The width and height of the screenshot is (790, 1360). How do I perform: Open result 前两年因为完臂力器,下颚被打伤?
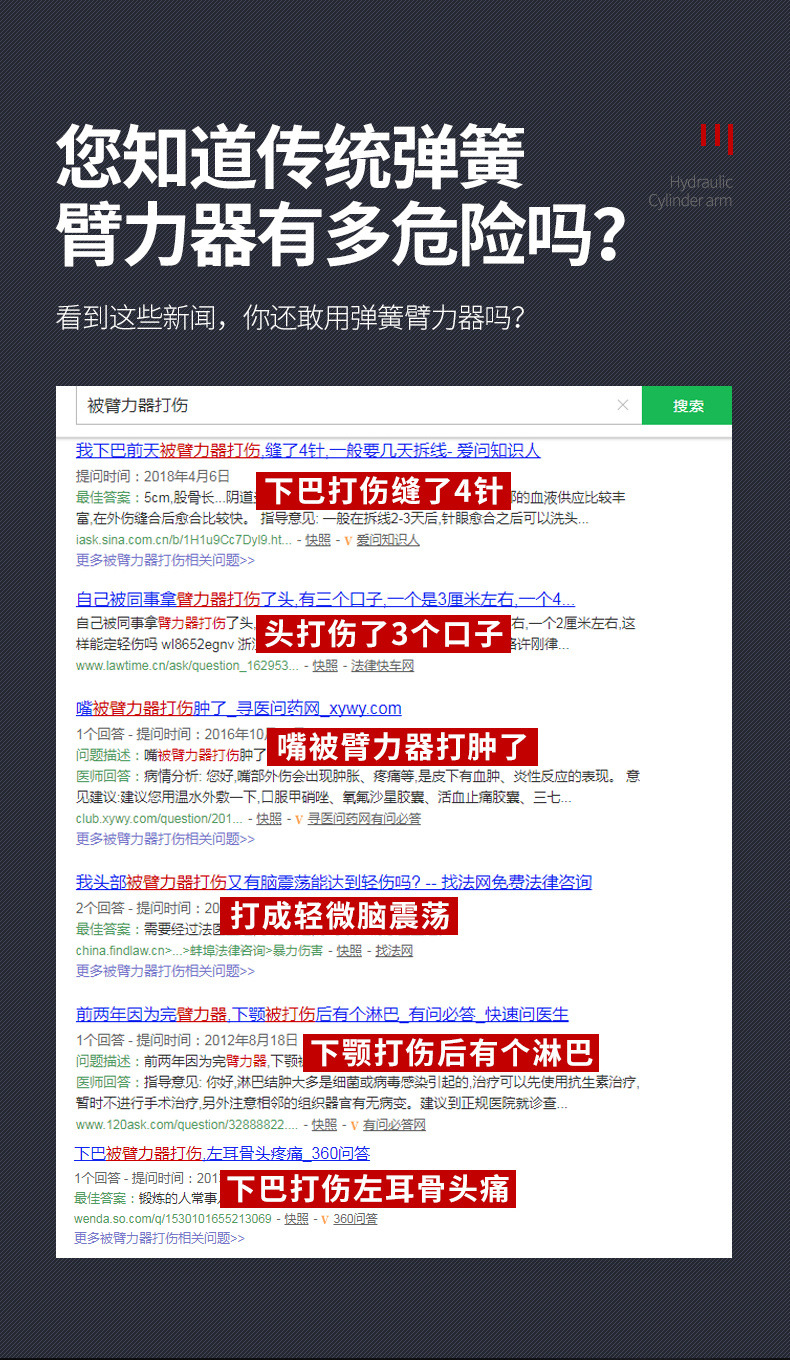322,1014
